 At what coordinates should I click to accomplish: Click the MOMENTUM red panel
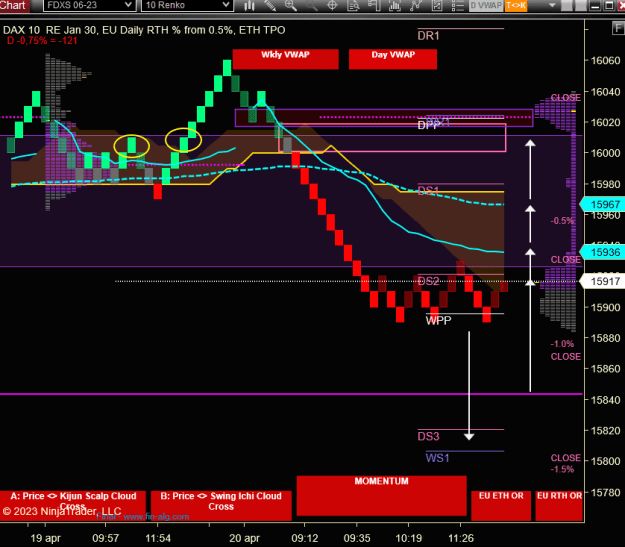(381, 495)
